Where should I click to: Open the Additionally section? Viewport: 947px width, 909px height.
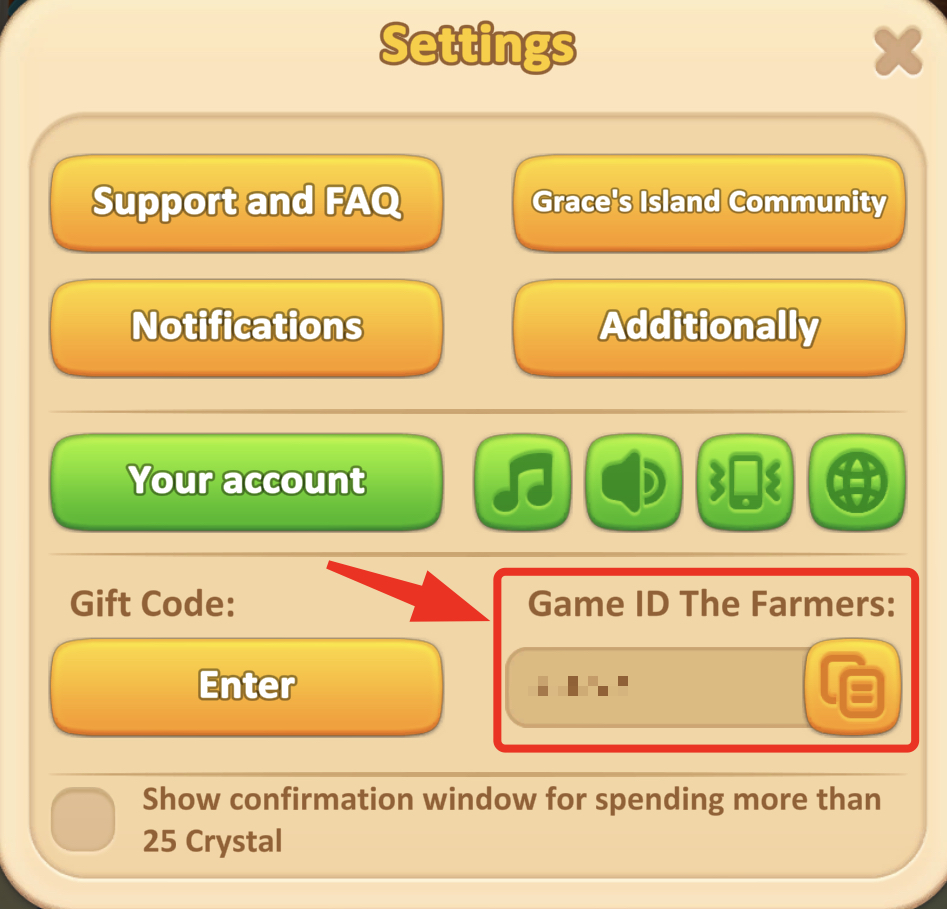coord(709,328)
